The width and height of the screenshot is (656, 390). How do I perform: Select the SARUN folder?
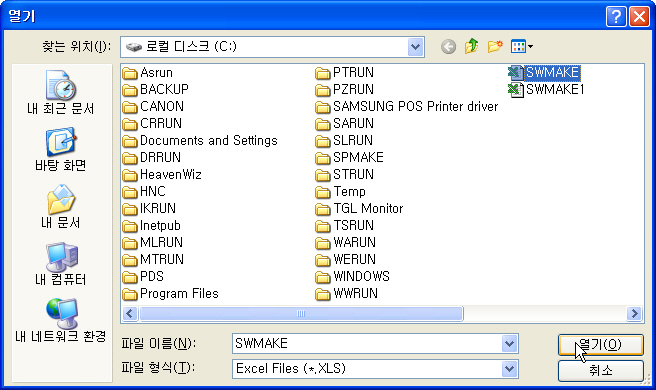click(x=344, y=124)
